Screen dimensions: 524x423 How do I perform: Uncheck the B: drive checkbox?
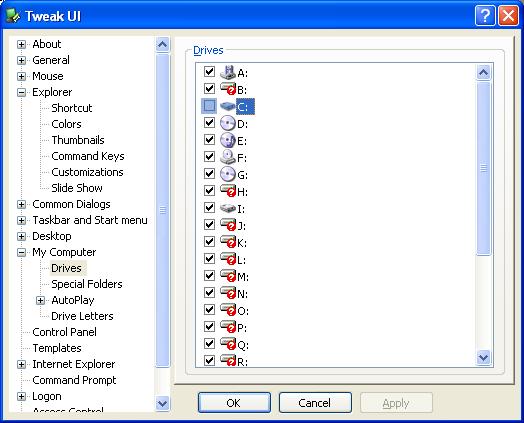click(209, 88)
